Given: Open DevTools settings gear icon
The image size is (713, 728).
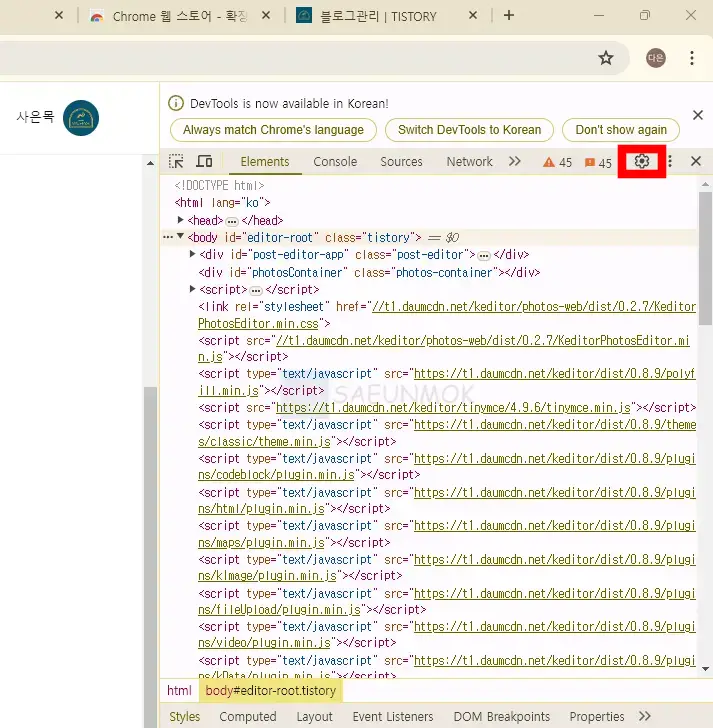Looking at the screenshot, I should click(642, 161).
